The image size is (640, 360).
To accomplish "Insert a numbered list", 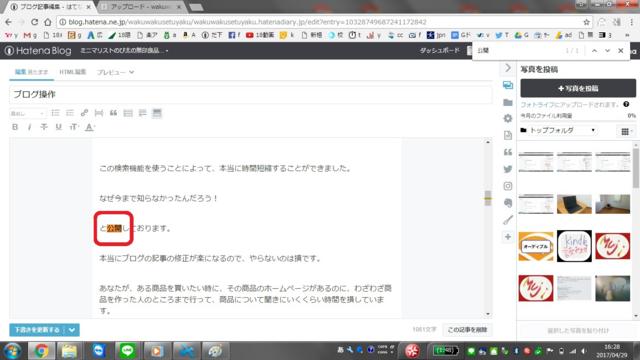I will (x=70, y=113).
